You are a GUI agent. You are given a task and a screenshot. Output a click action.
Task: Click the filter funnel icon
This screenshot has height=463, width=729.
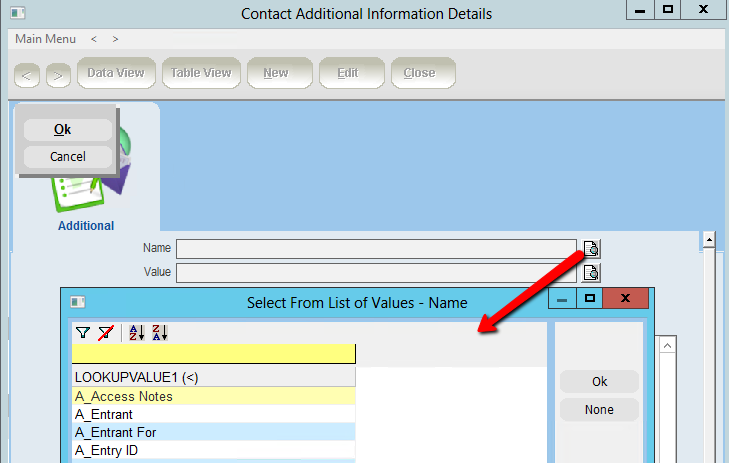click(x=83, y=333)
